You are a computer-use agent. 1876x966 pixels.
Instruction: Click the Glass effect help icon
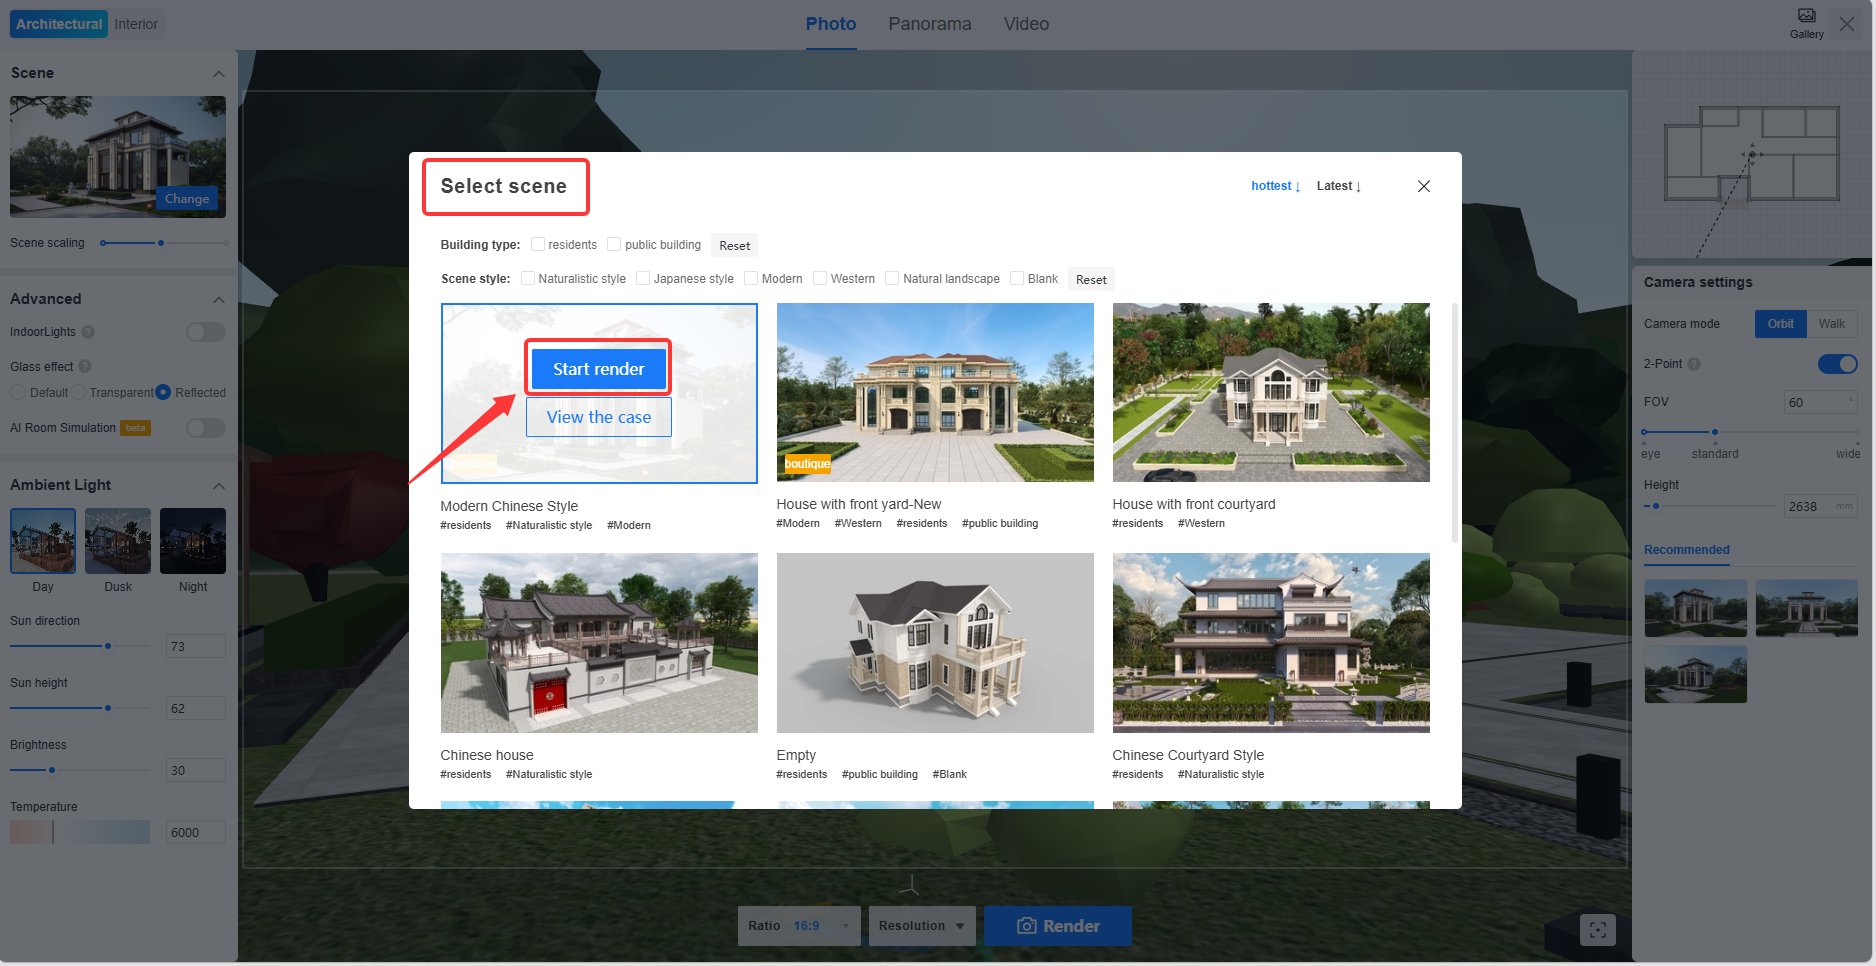point(85,366)
